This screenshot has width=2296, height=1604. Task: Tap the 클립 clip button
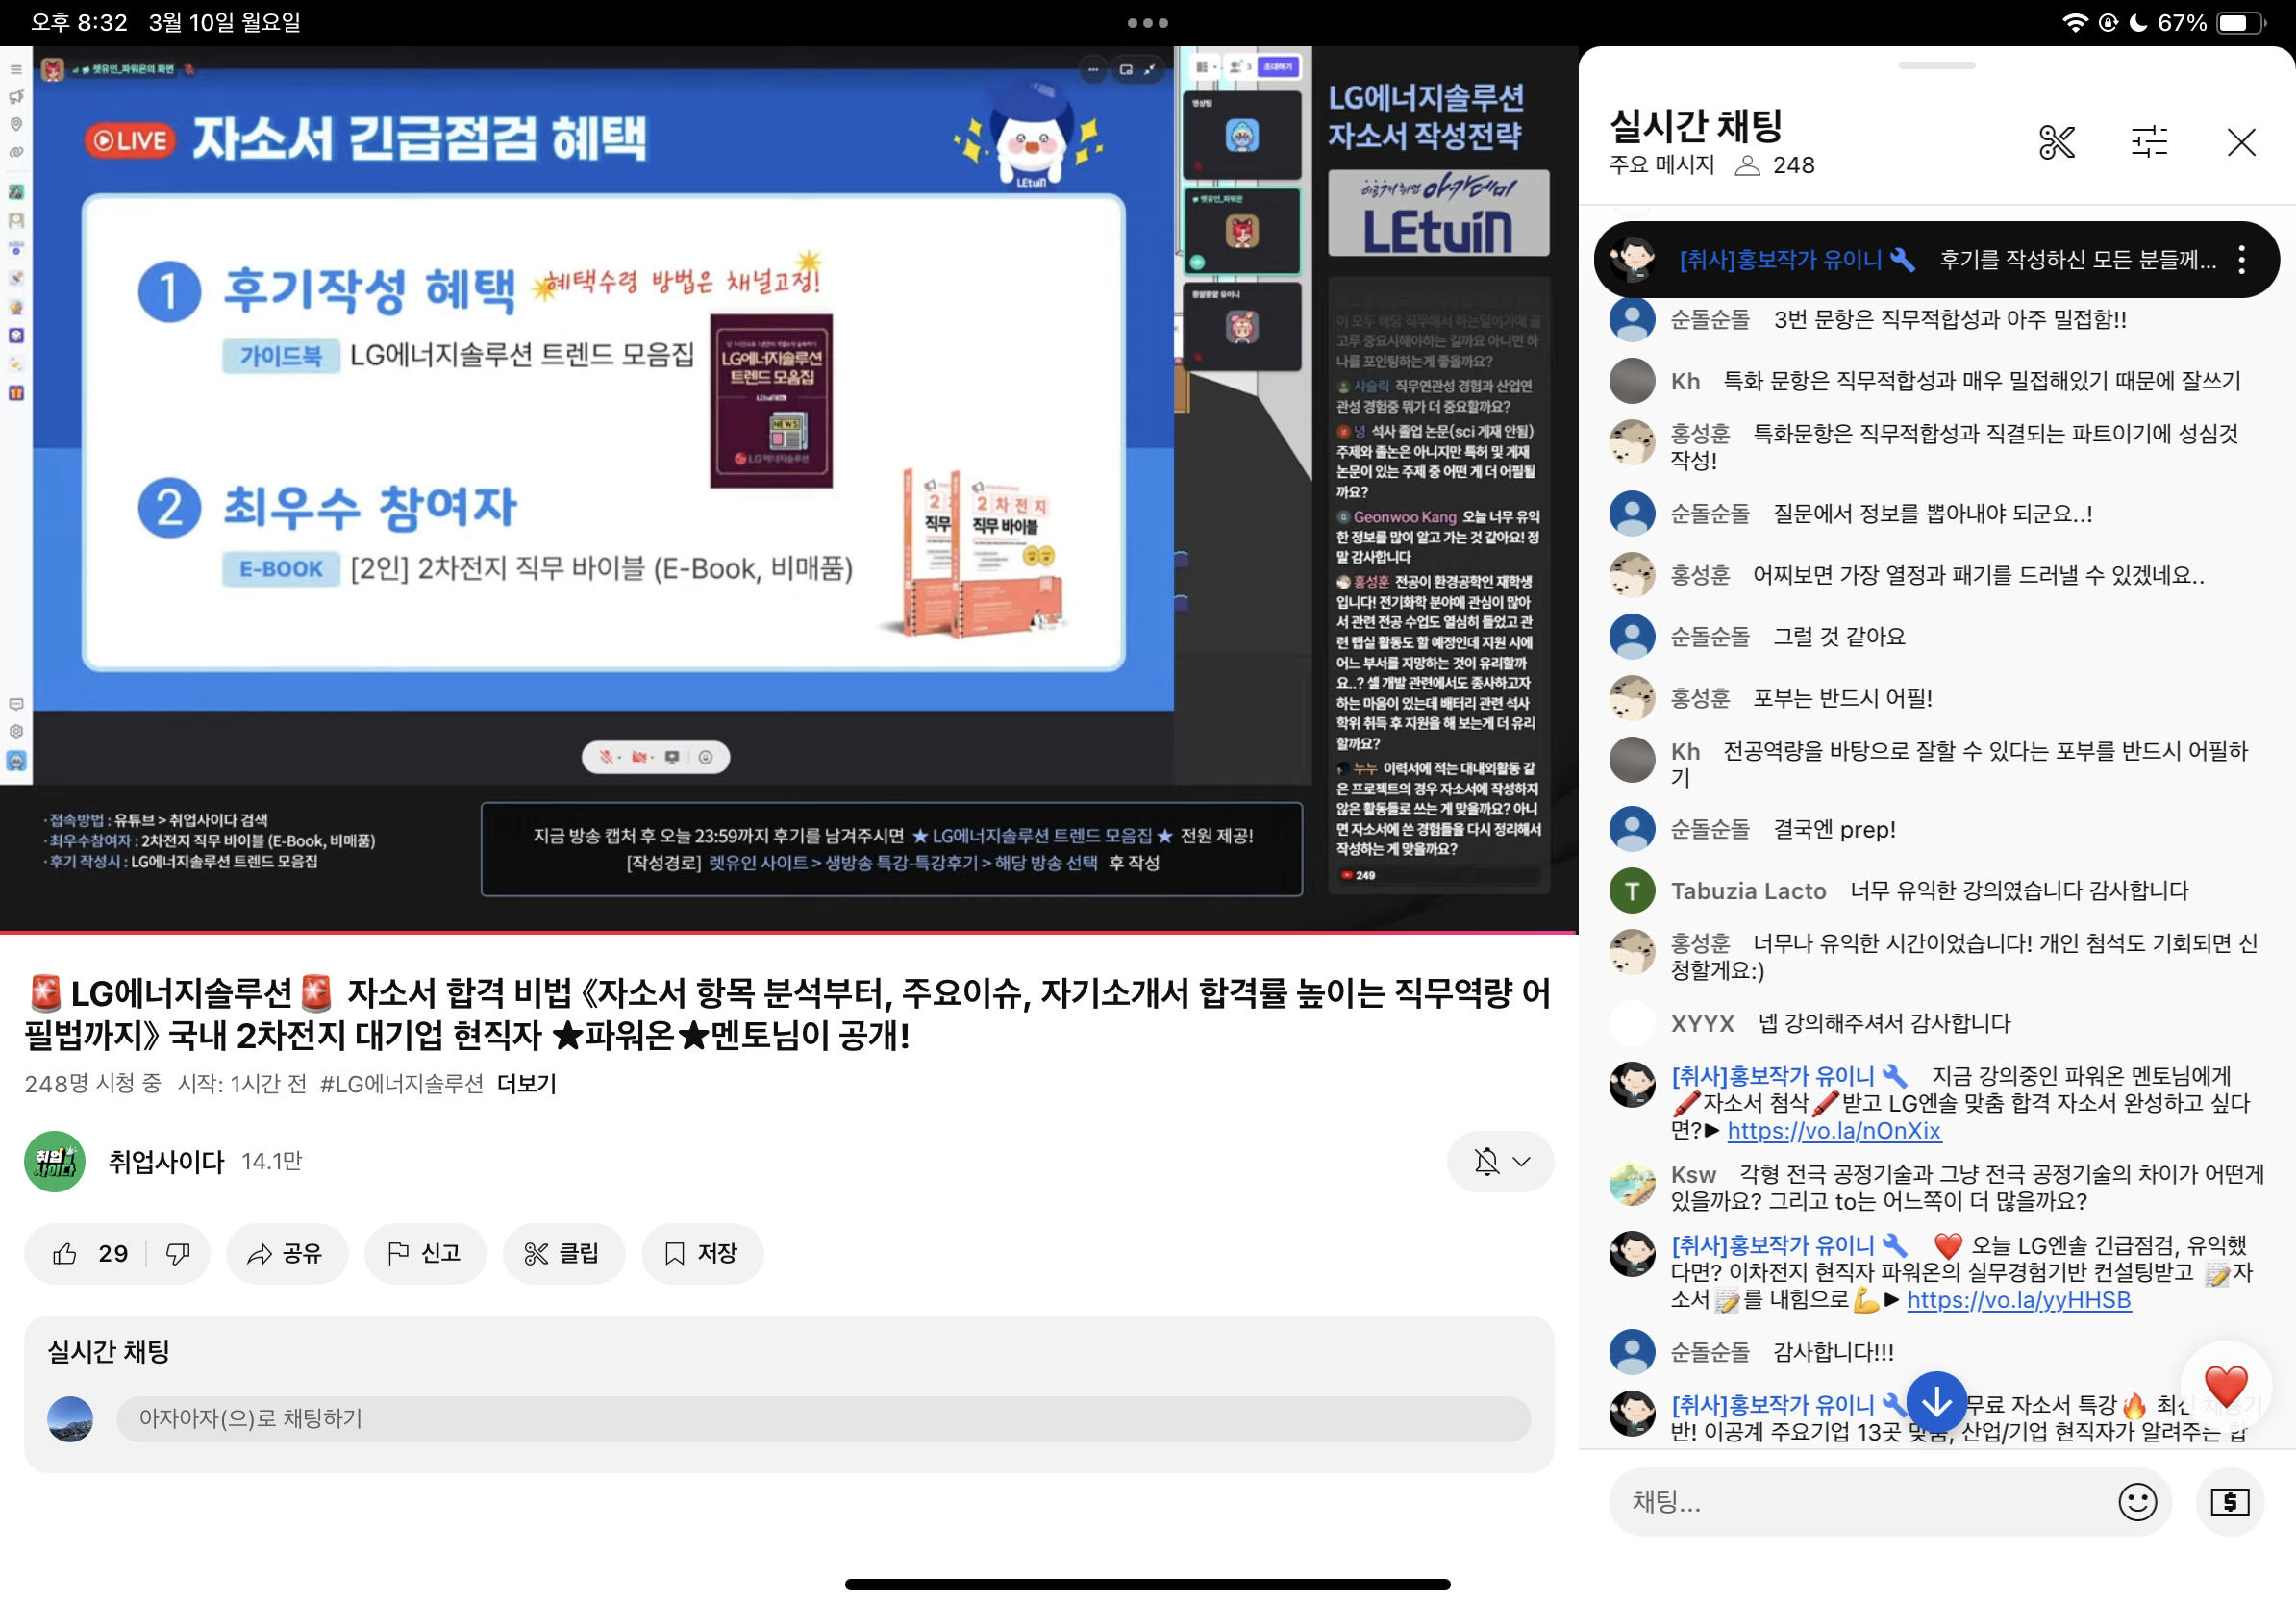pos(563,1253)
